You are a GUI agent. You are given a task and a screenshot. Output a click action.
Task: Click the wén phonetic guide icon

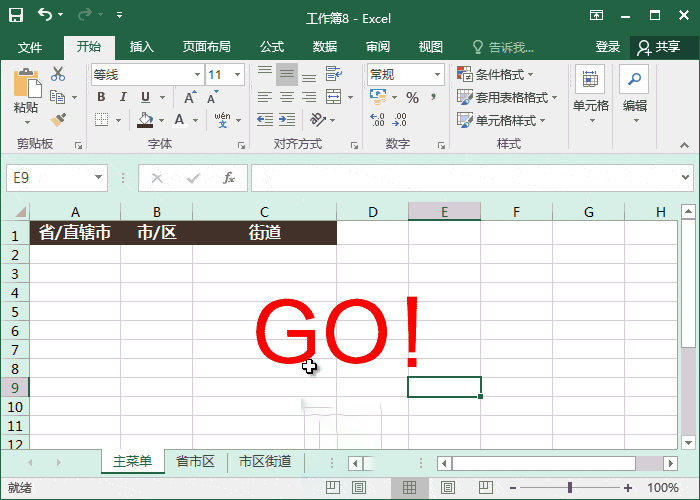coord(222,120)
